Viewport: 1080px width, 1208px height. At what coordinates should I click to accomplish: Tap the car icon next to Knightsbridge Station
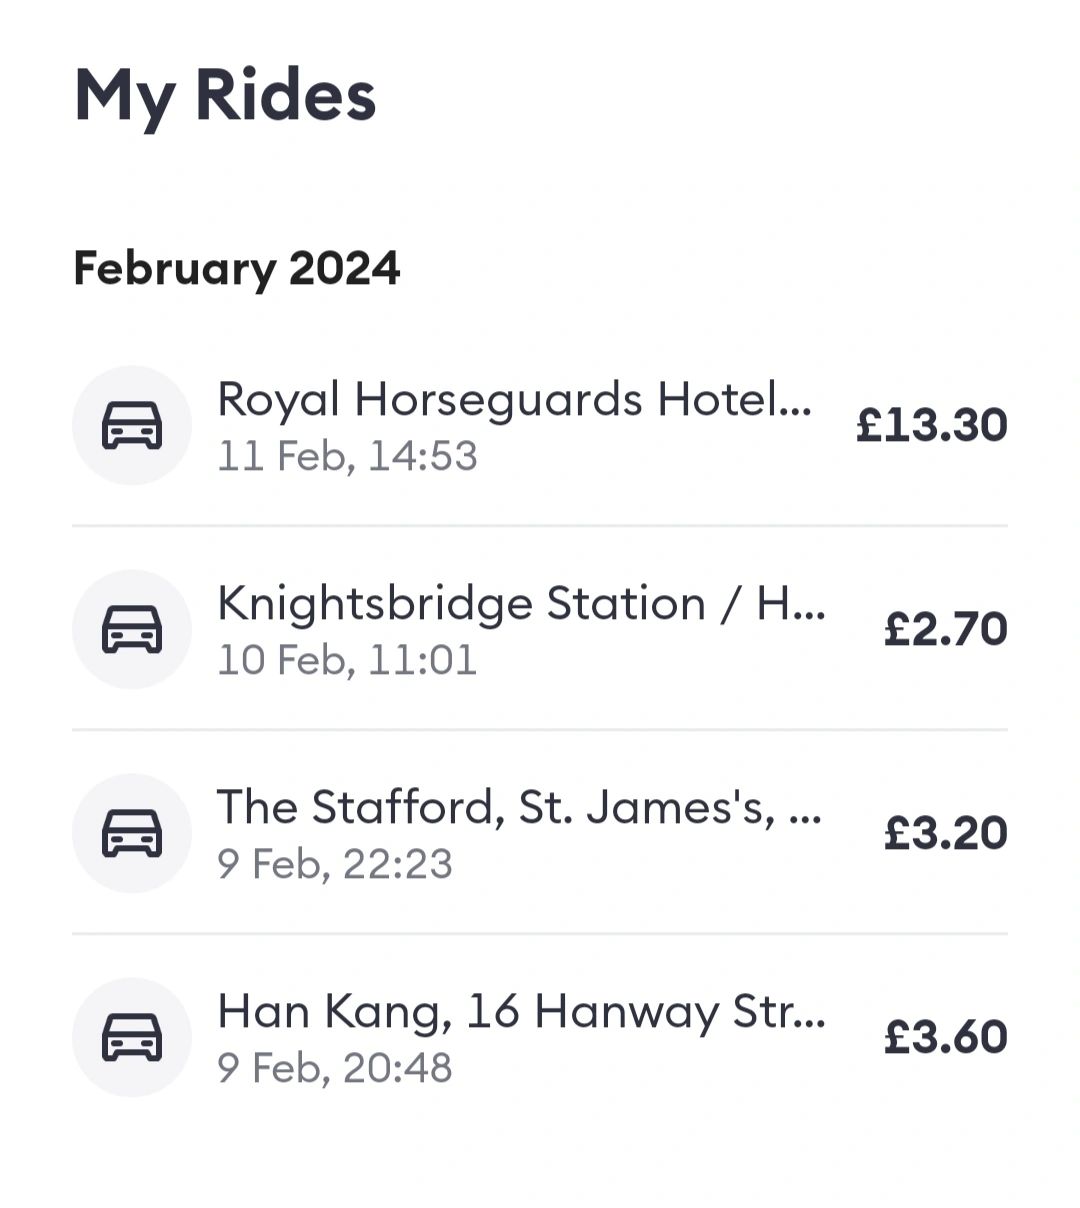coord(132,630)
